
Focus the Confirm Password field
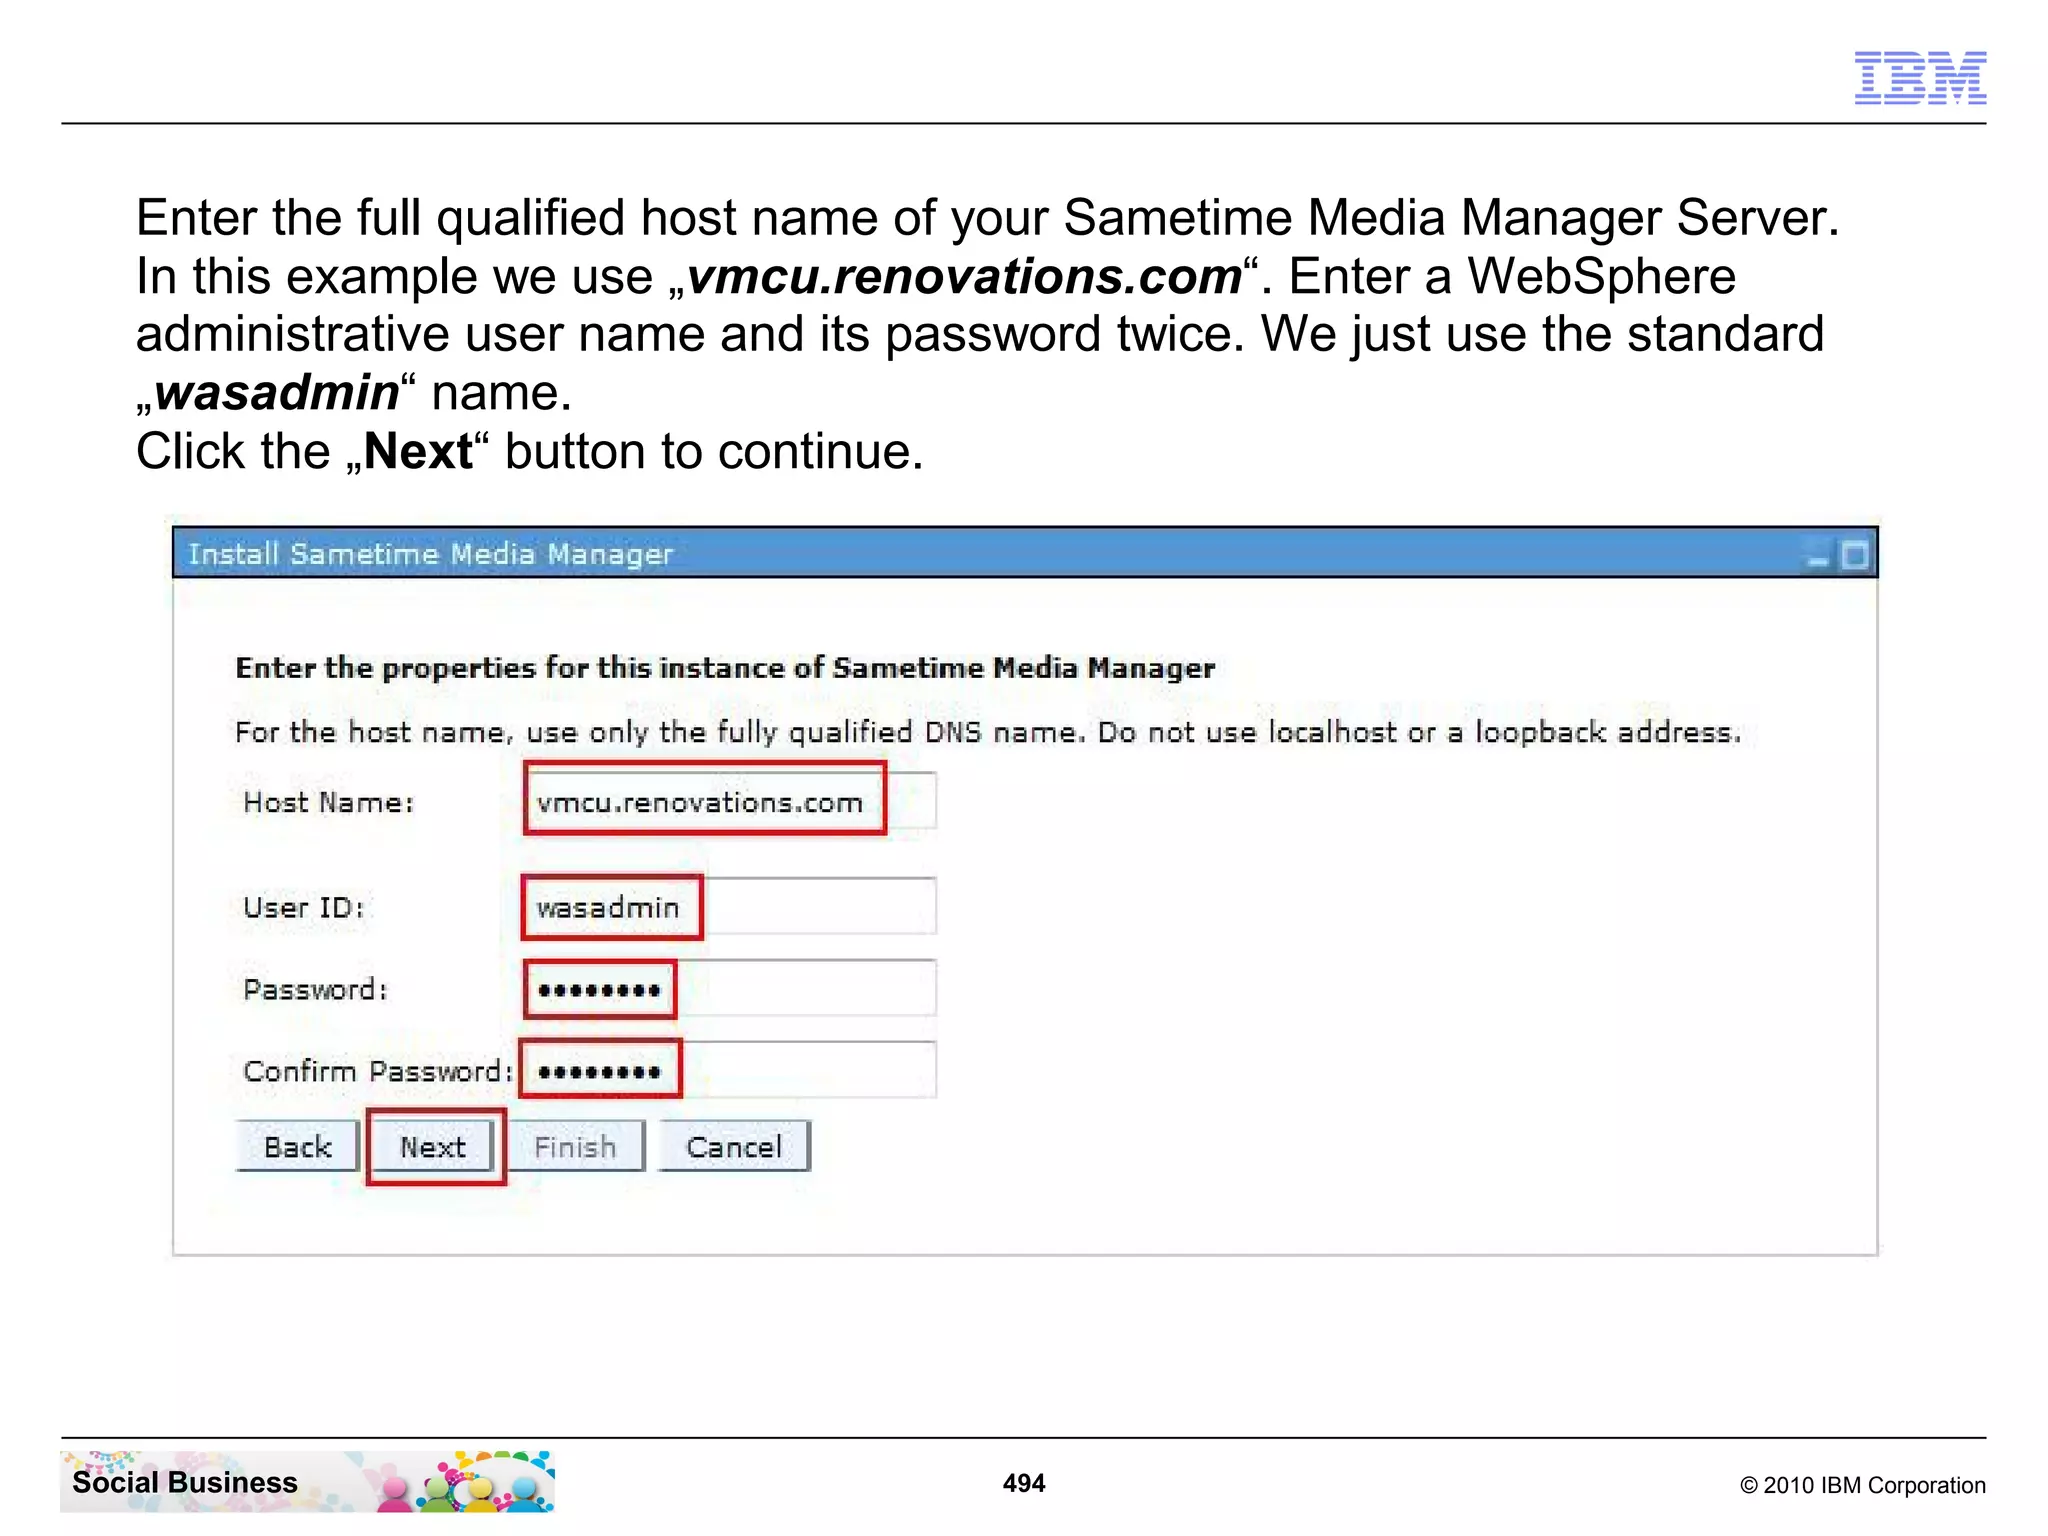point(731,1070)
